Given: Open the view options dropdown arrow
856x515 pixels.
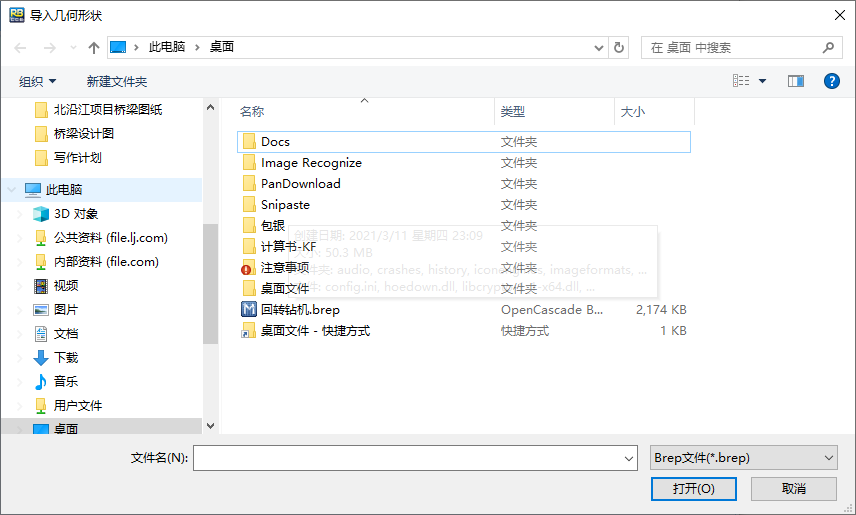Looking at the screenshot, I should point(763,81).
